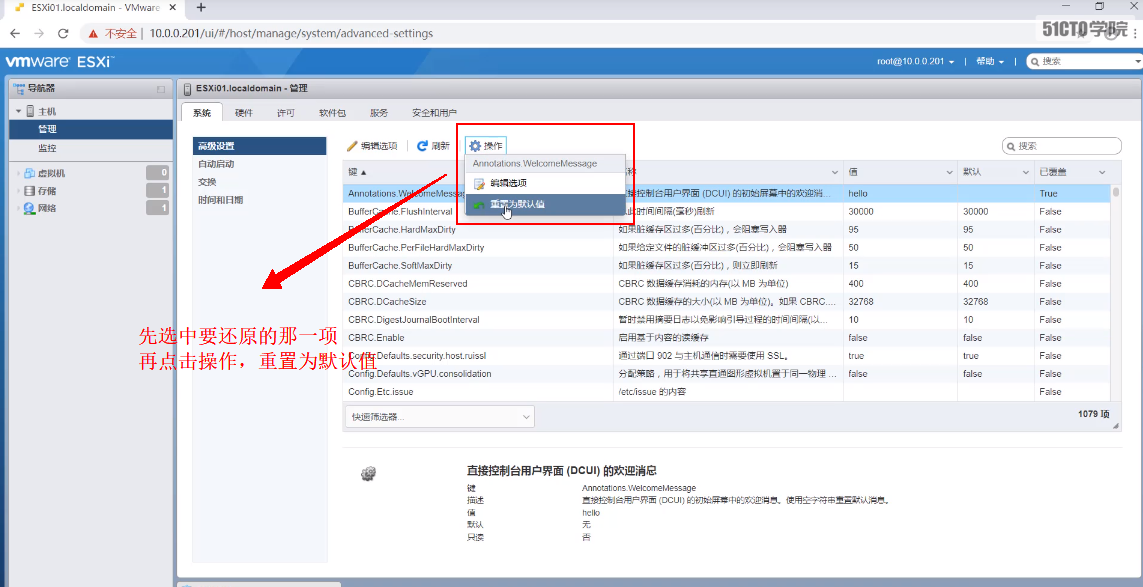Screen dimensions: 1143x587
Task: Open 网络 in navigator
Action: point(47,209)
